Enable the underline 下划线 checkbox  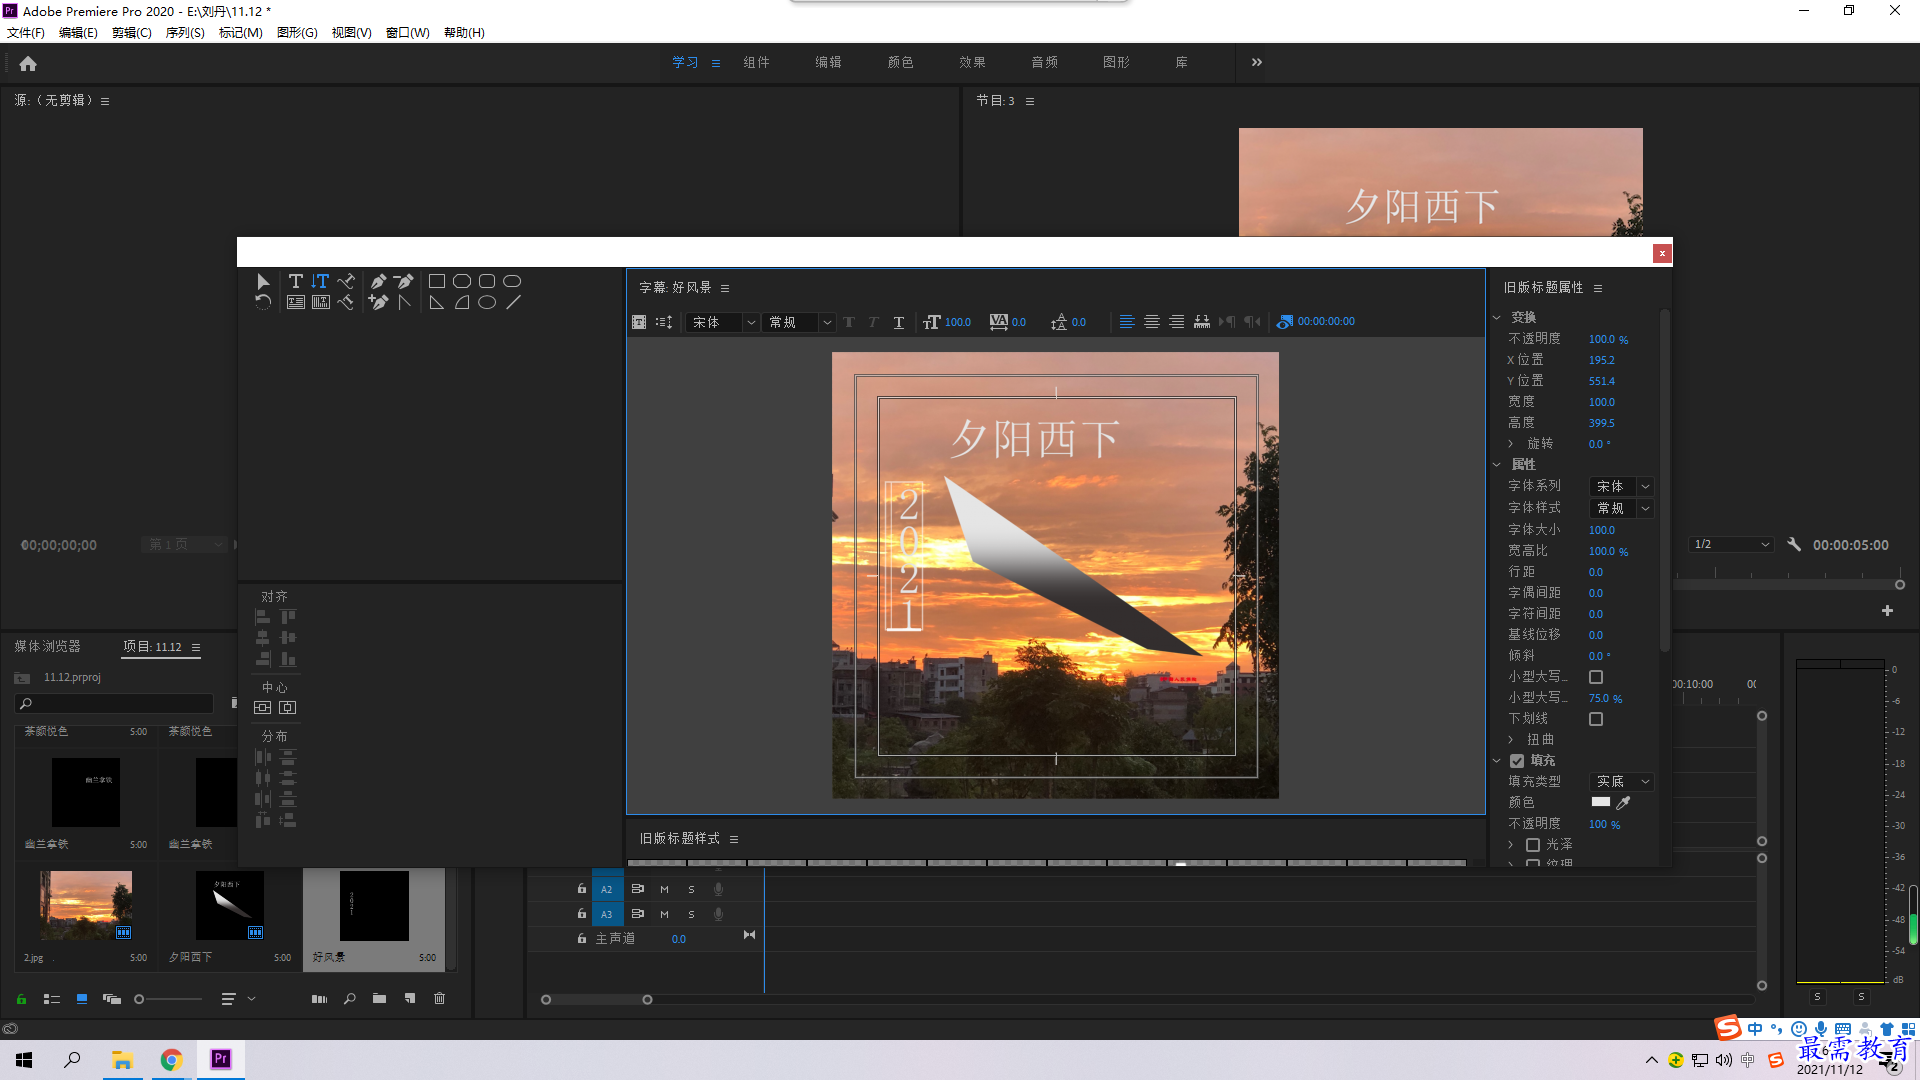pyautogui.click(x=1596, y=719)
